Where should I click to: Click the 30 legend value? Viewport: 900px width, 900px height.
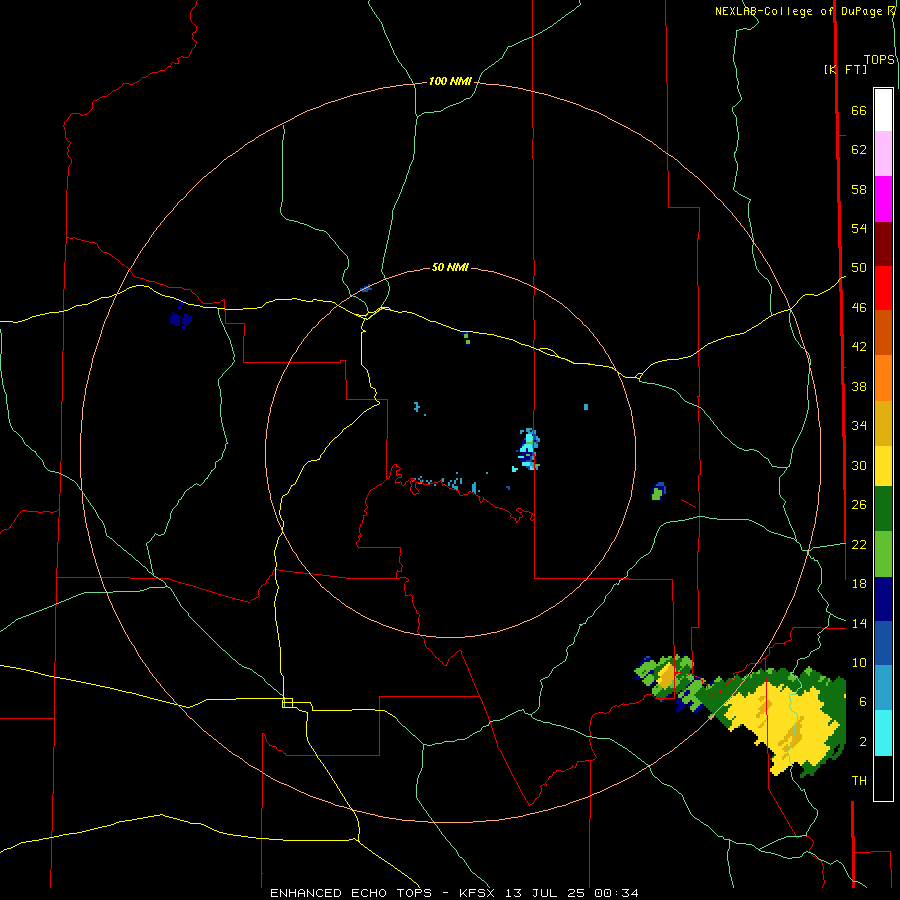859,465
